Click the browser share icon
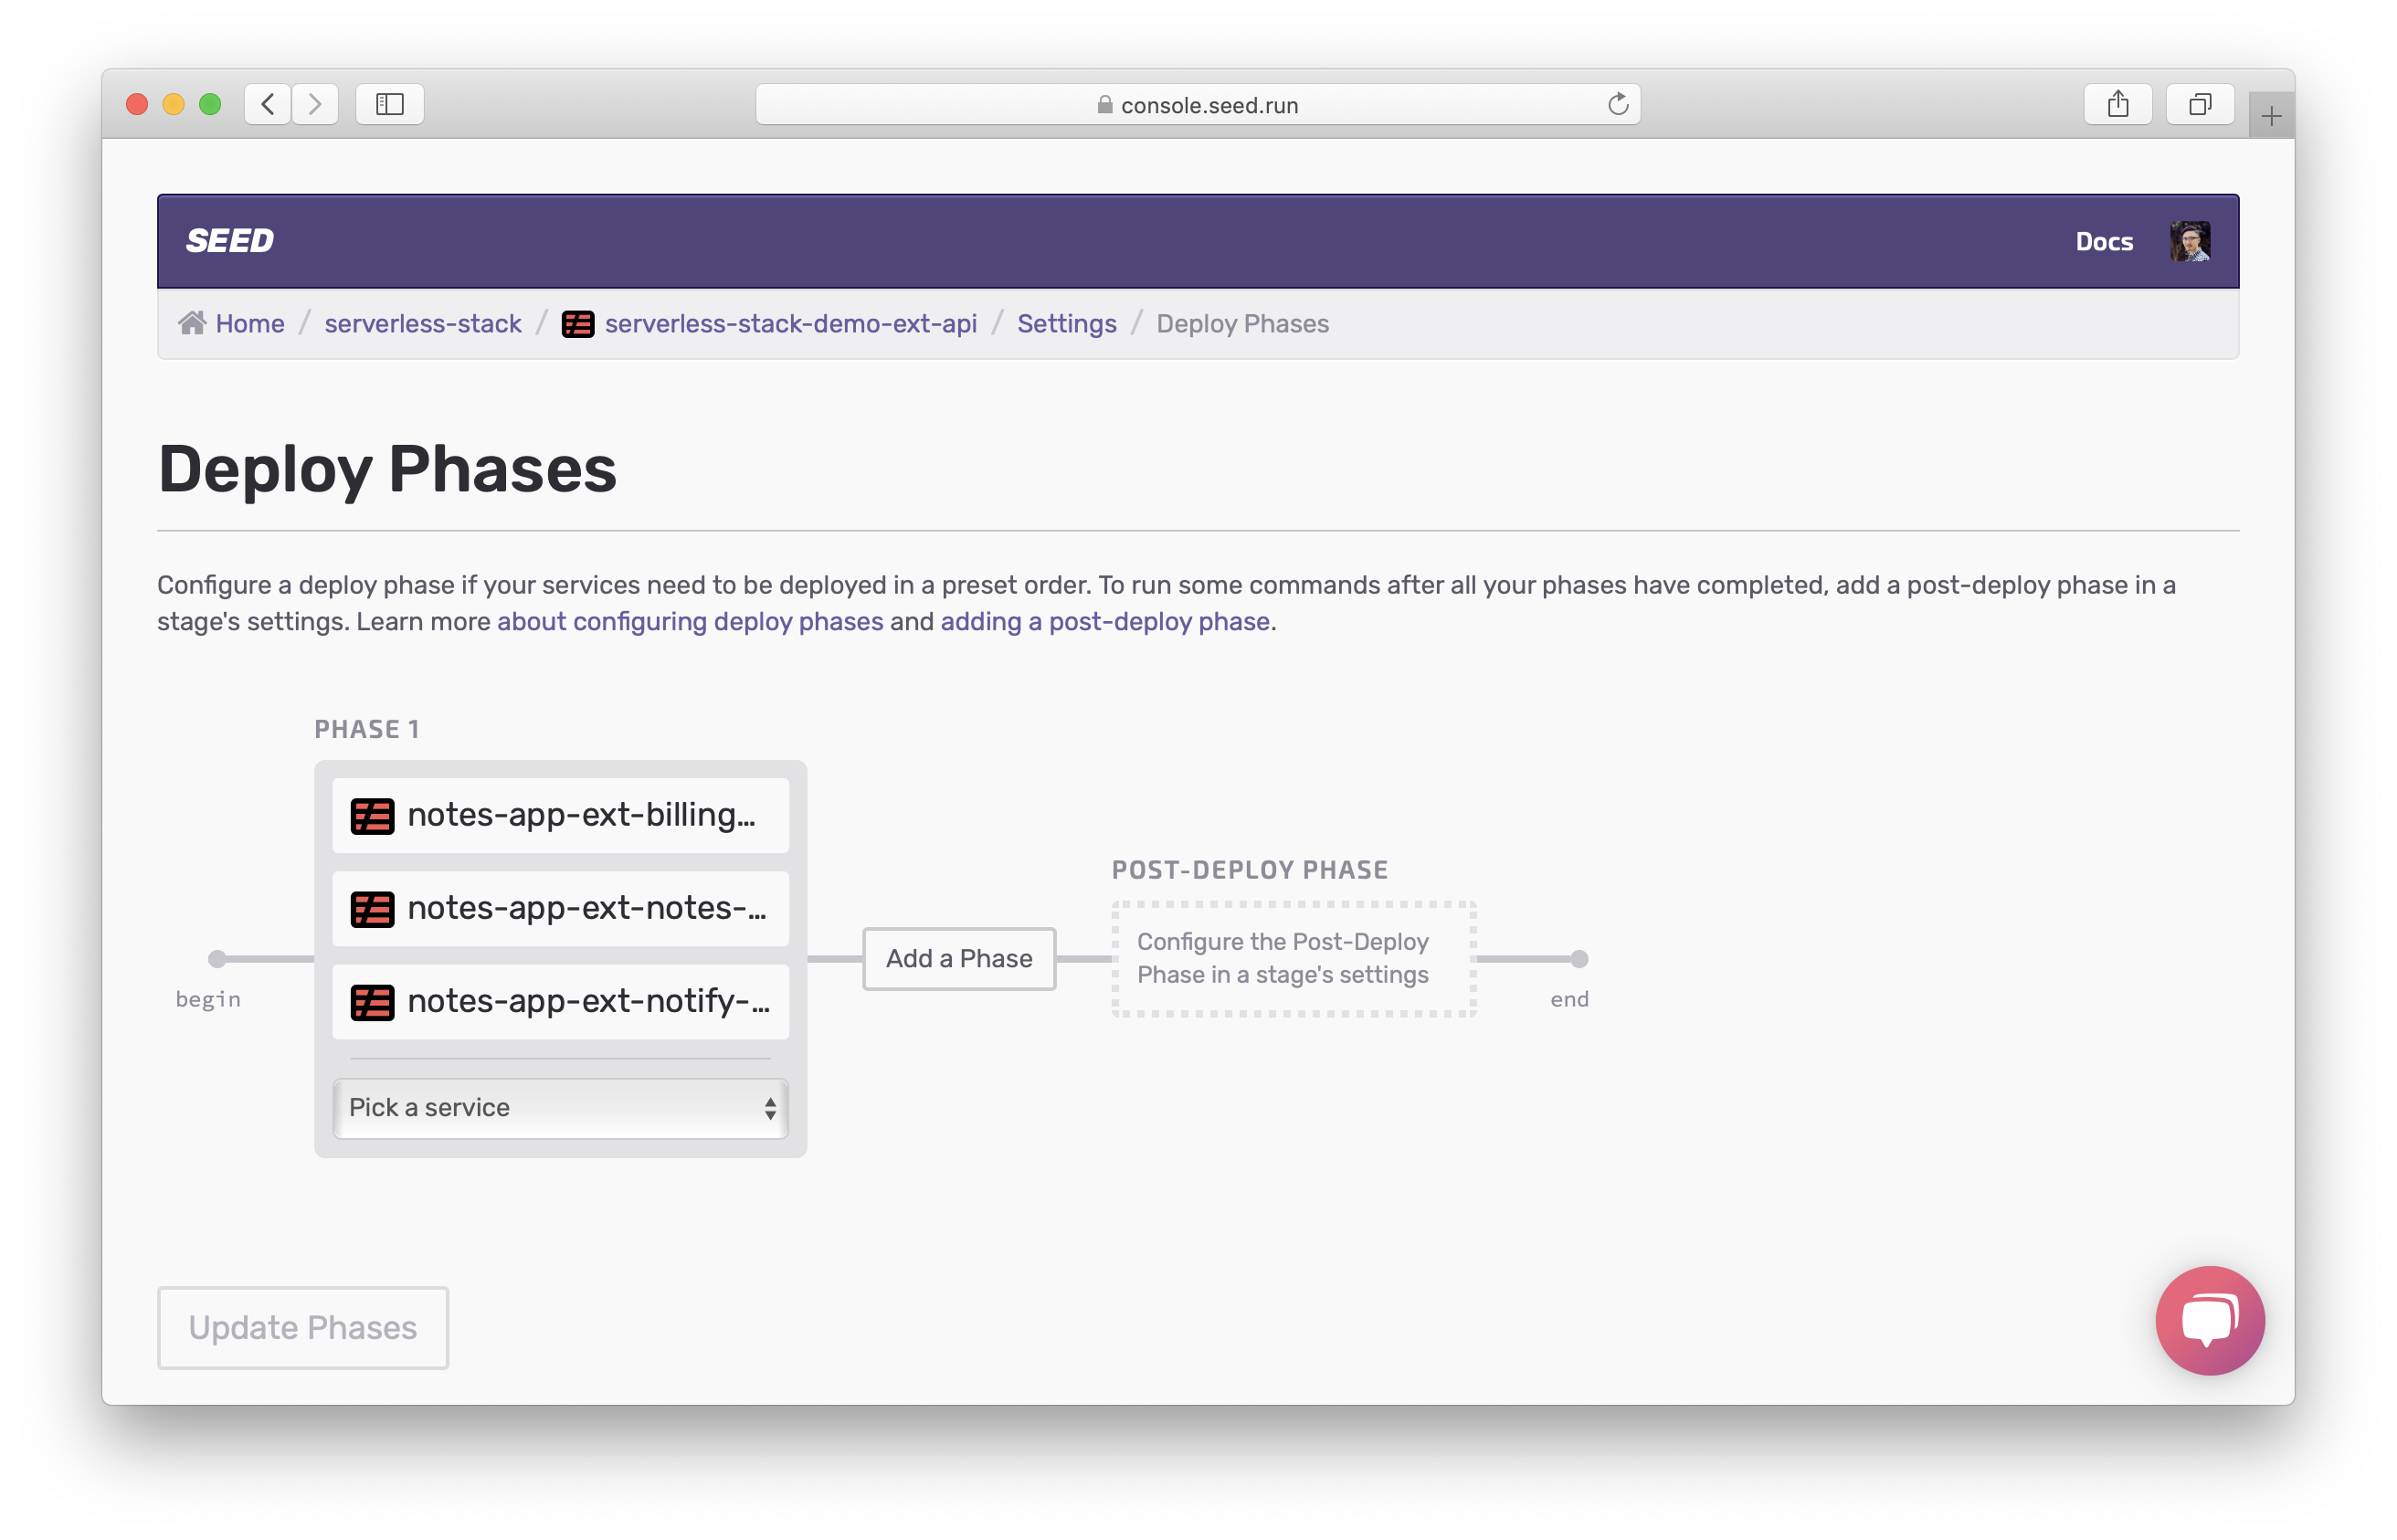Screen dimensions: 2397x1540 (2117, 104)
